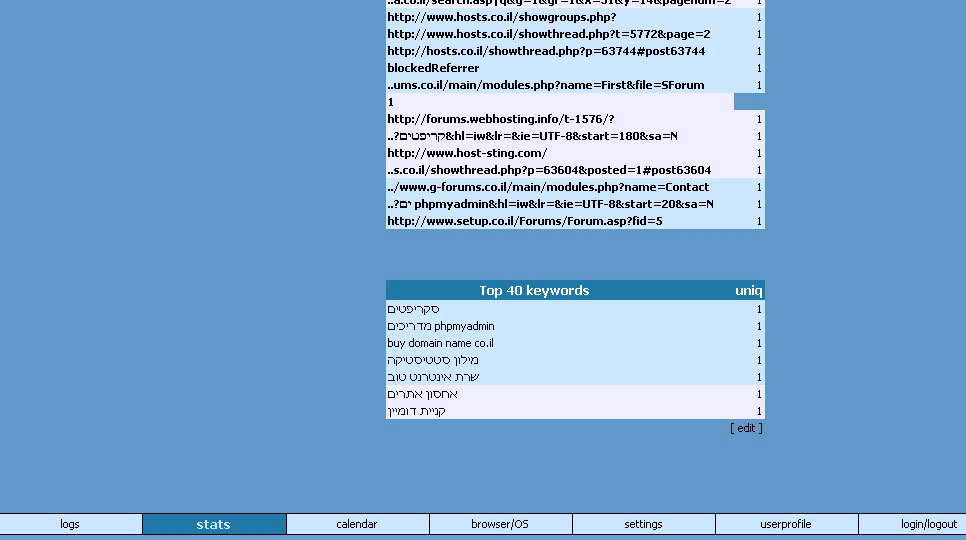Open the logs tab
Viewport: 966px width, 540px height.
pos(70,524)
